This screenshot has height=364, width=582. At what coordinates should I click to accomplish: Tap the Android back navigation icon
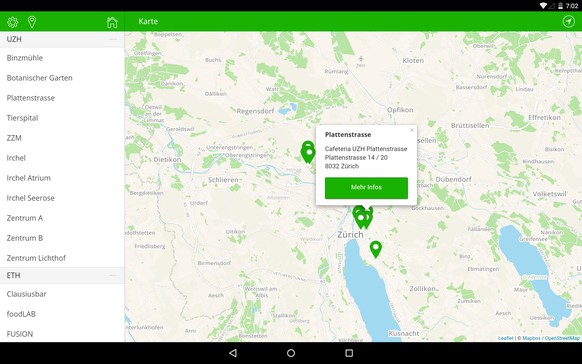coord(233,353)
